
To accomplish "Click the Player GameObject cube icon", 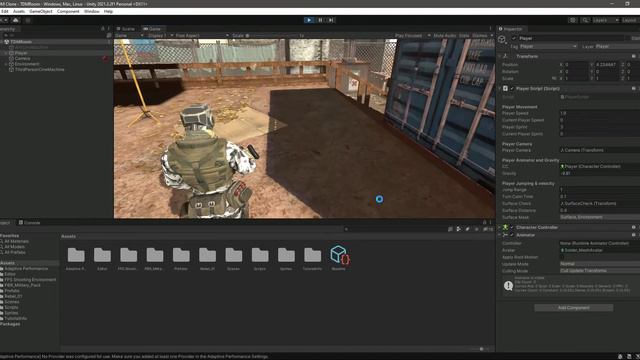I will tap(502, 39).
